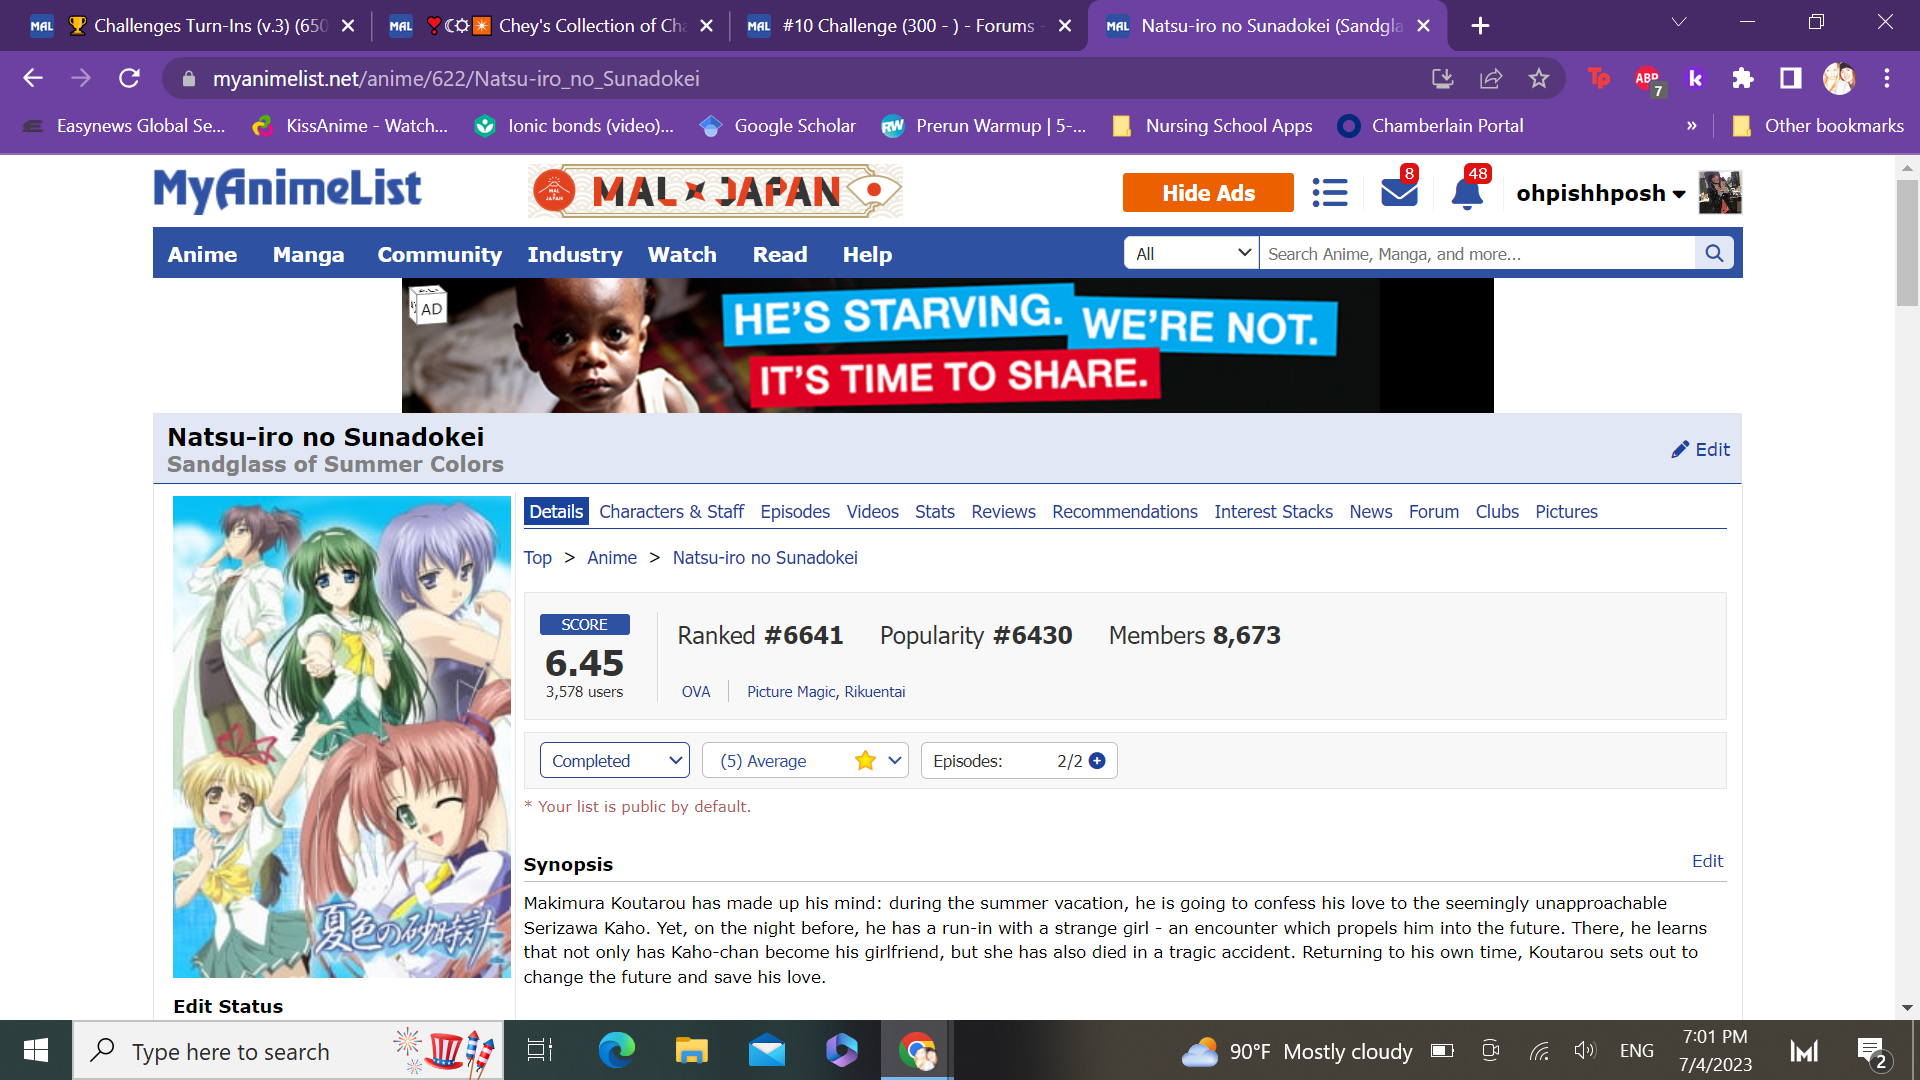Viewport: 1920px width, 1080px height.
Task: Toggle the browser side panel icon
Action: pos(1791,78)
